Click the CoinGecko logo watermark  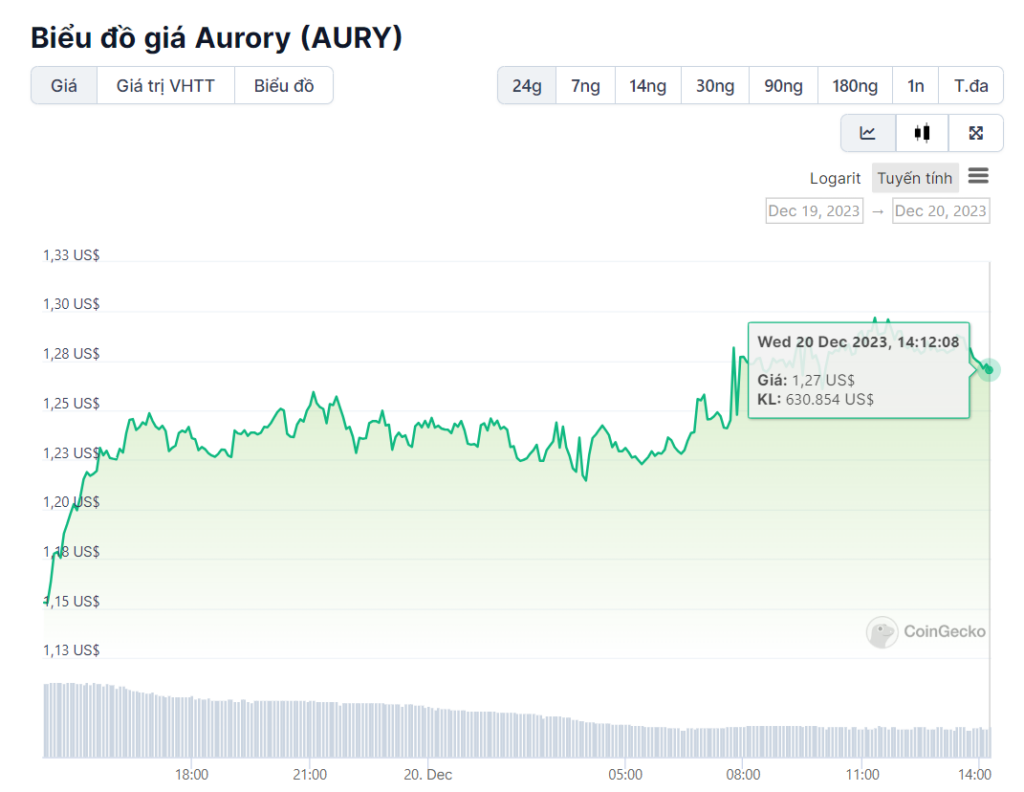[926, 631]
